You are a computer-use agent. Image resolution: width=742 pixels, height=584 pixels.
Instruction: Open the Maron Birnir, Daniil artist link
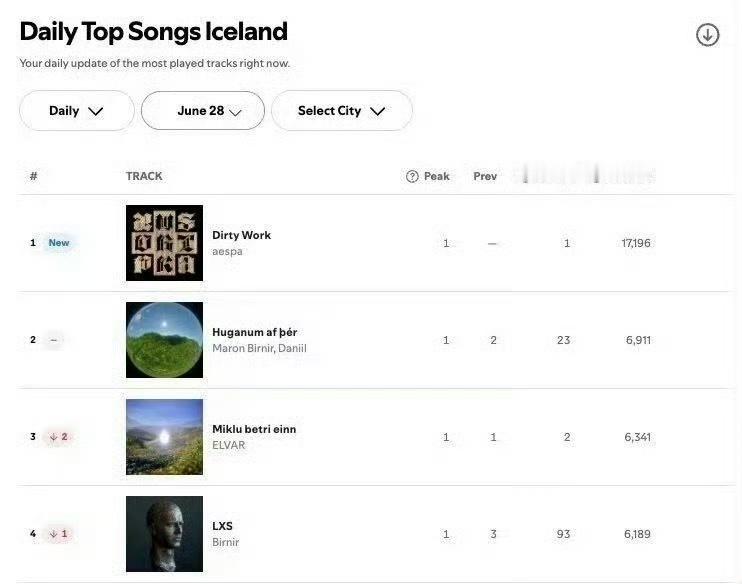[259, 349]
